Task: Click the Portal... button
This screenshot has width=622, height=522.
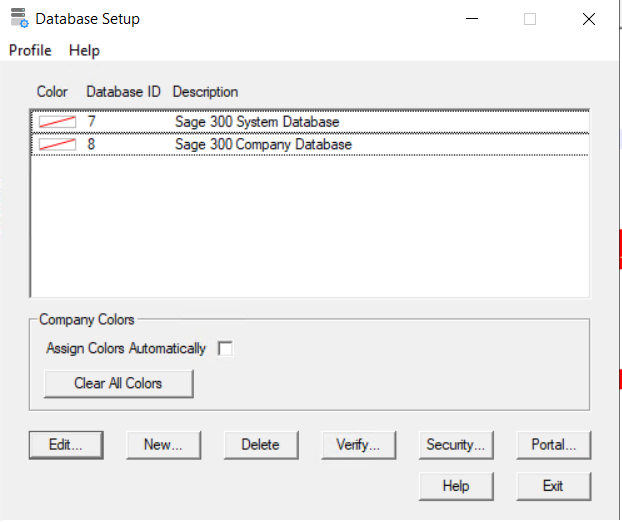Action: [x=554, y=445]
